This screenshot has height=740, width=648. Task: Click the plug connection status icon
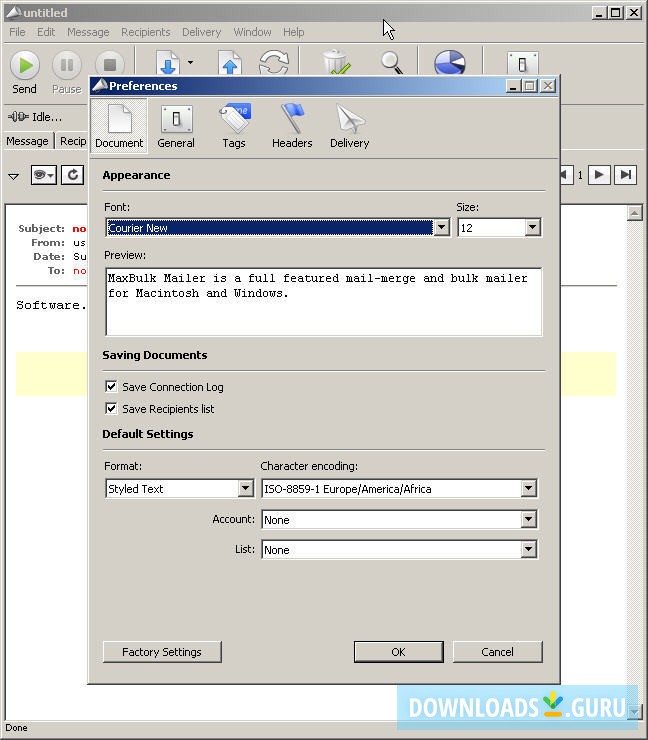(x=18, y=117)
